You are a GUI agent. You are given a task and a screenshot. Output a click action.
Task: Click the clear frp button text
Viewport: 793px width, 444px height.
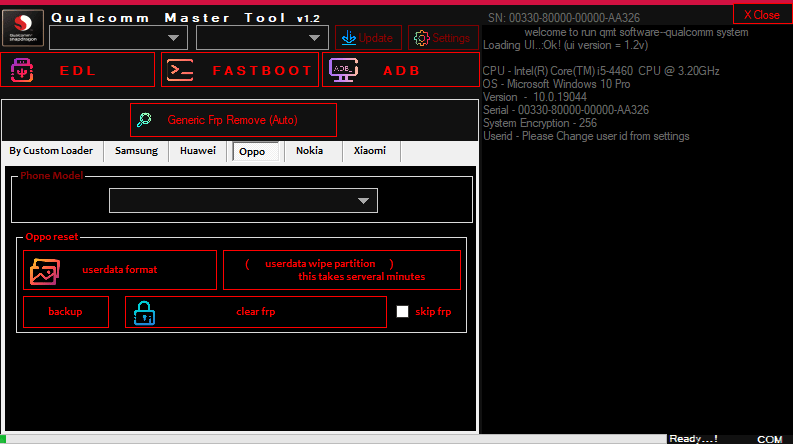click(256, 312)
